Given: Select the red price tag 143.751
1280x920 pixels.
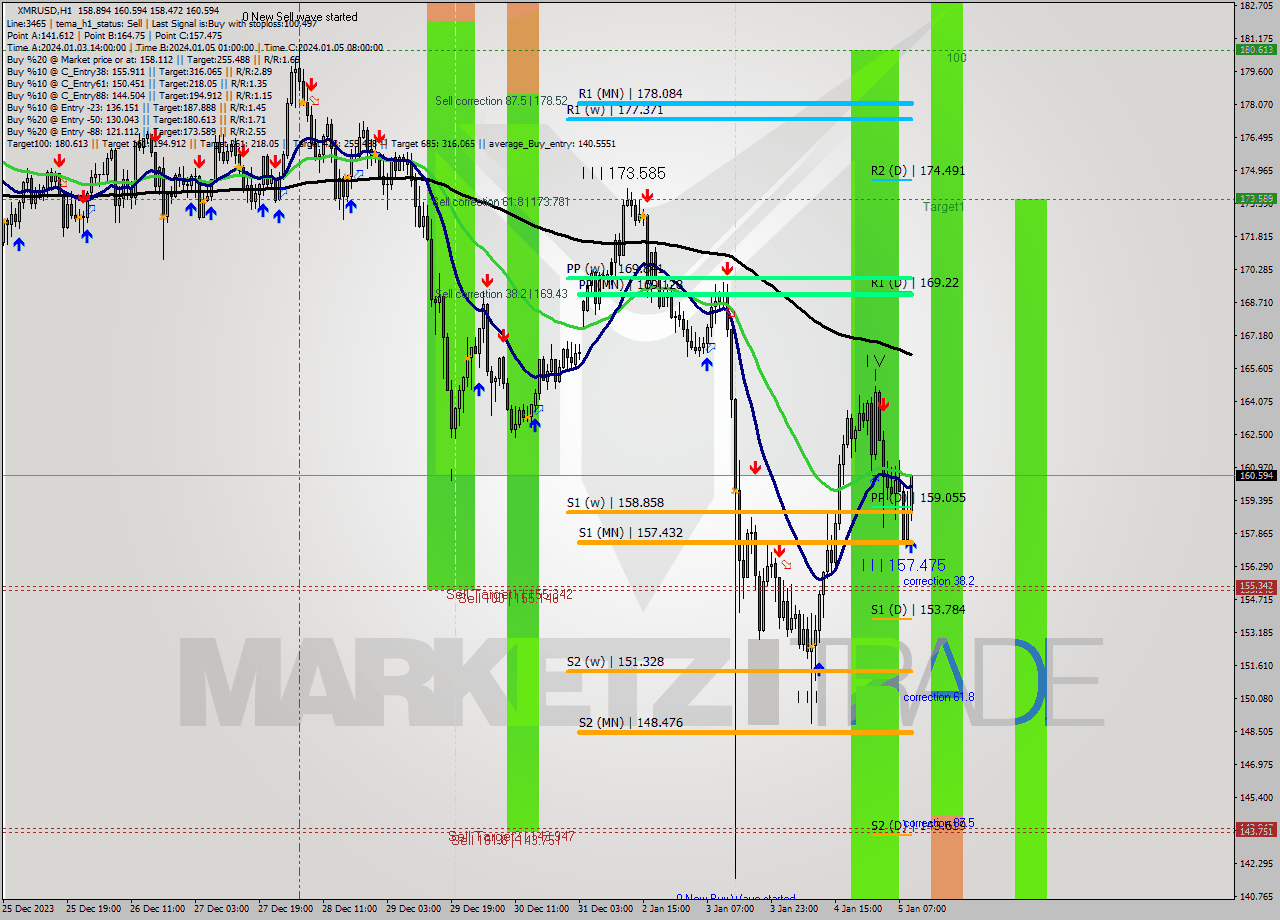Looking at the screenshot, I should 1256,830.
